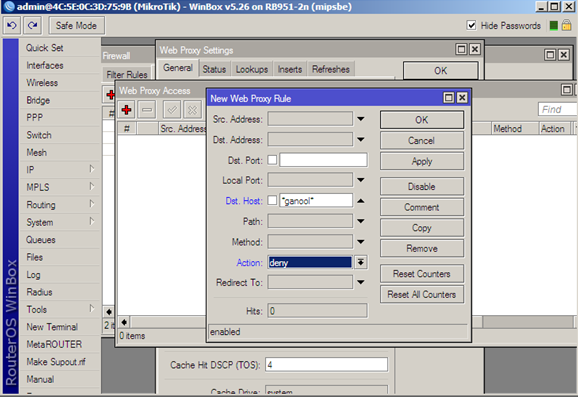Viewport: 578px width, 397px height.
Task: Expand the Routing submenu in sidebar
Action: pyautogui.click(x=59, y=205)
